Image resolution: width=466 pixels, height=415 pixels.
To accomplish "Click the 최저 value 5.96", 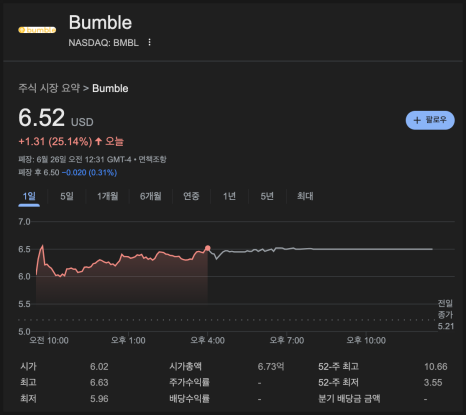I will [x=99, y=399].
